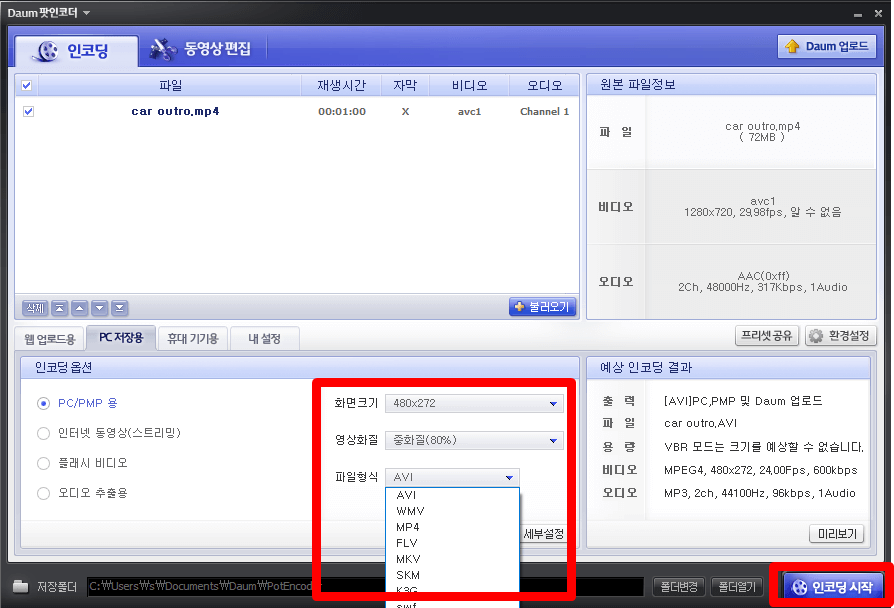
Task: Open 환경설정 settings with gear icon
Action: [x=840, y=335]
